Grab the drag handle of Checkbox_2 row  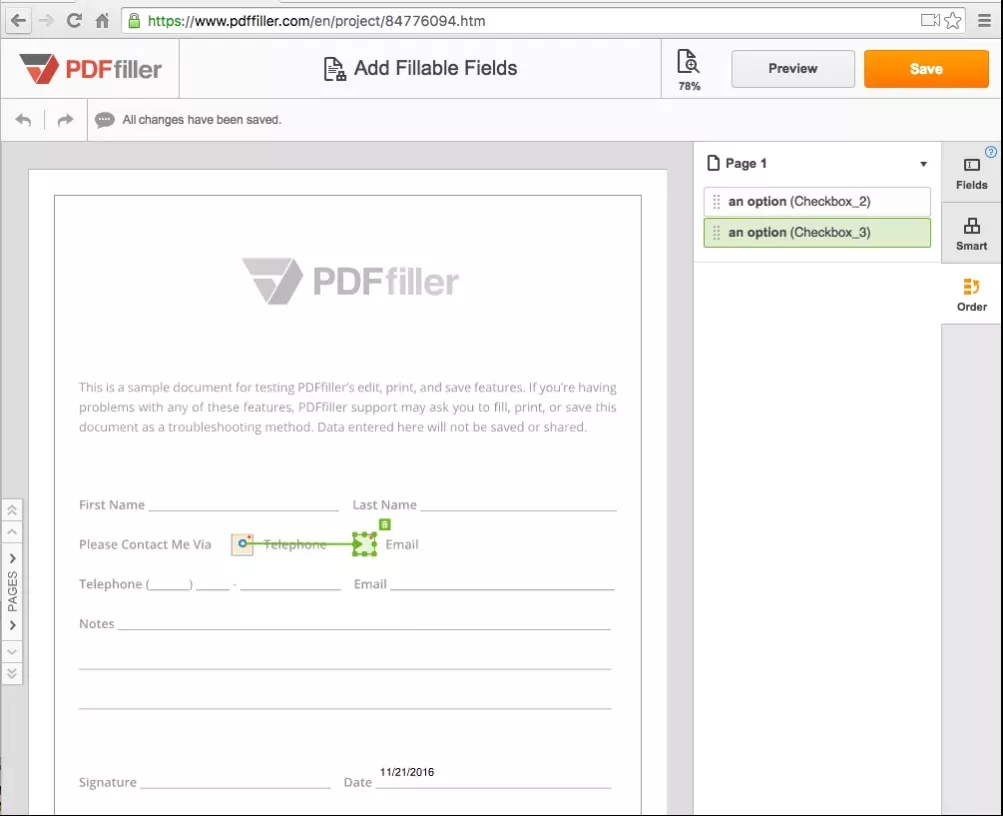[716, 201]
